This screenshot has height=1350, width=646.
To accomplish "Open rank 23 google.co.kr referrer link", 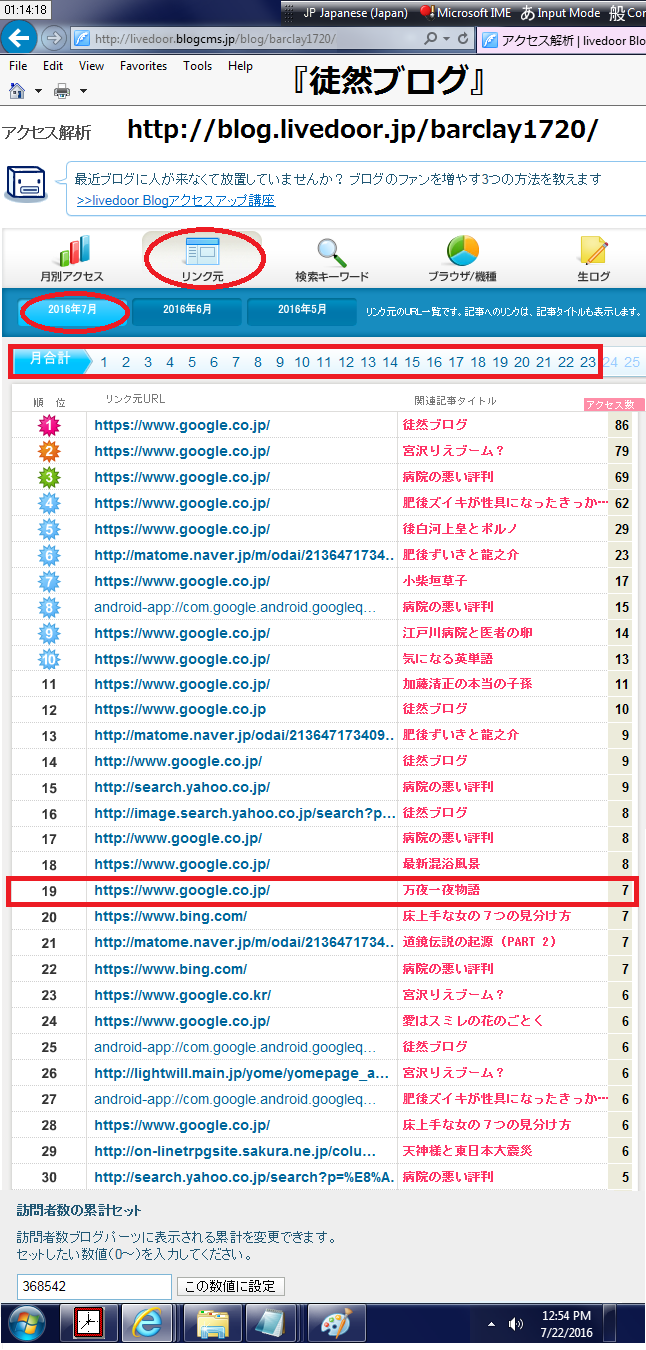I will coord(182,995).
